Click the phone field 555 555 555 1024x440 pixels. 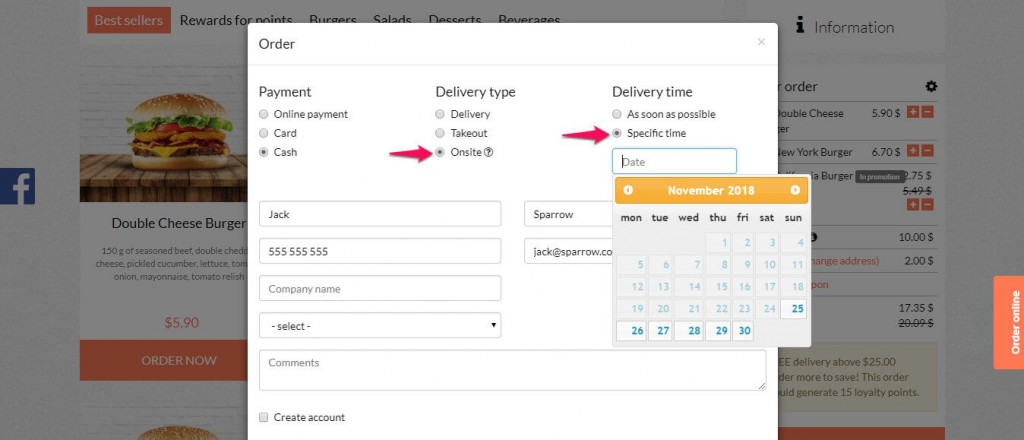click(x=380, y=251)
